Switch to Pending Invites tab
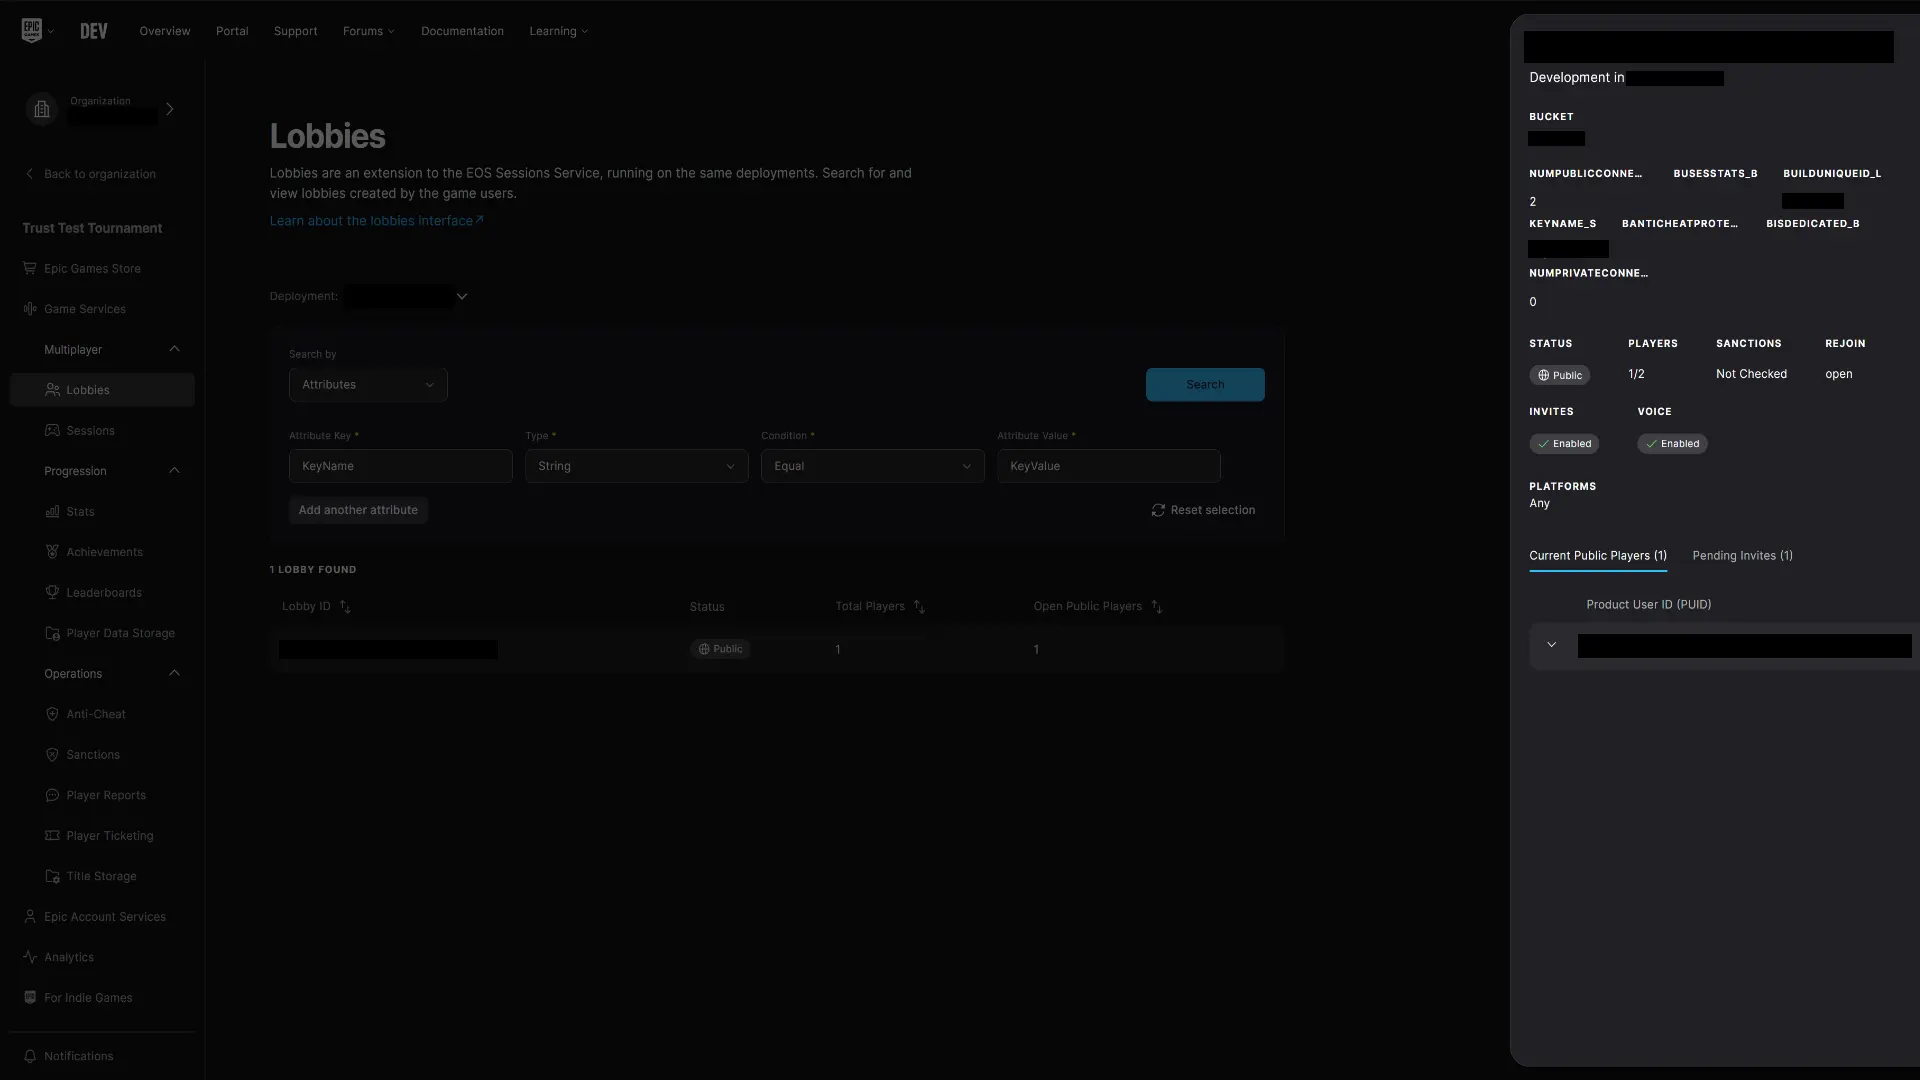Viewport: 1920px width, 1080px height. (1743, 556)
